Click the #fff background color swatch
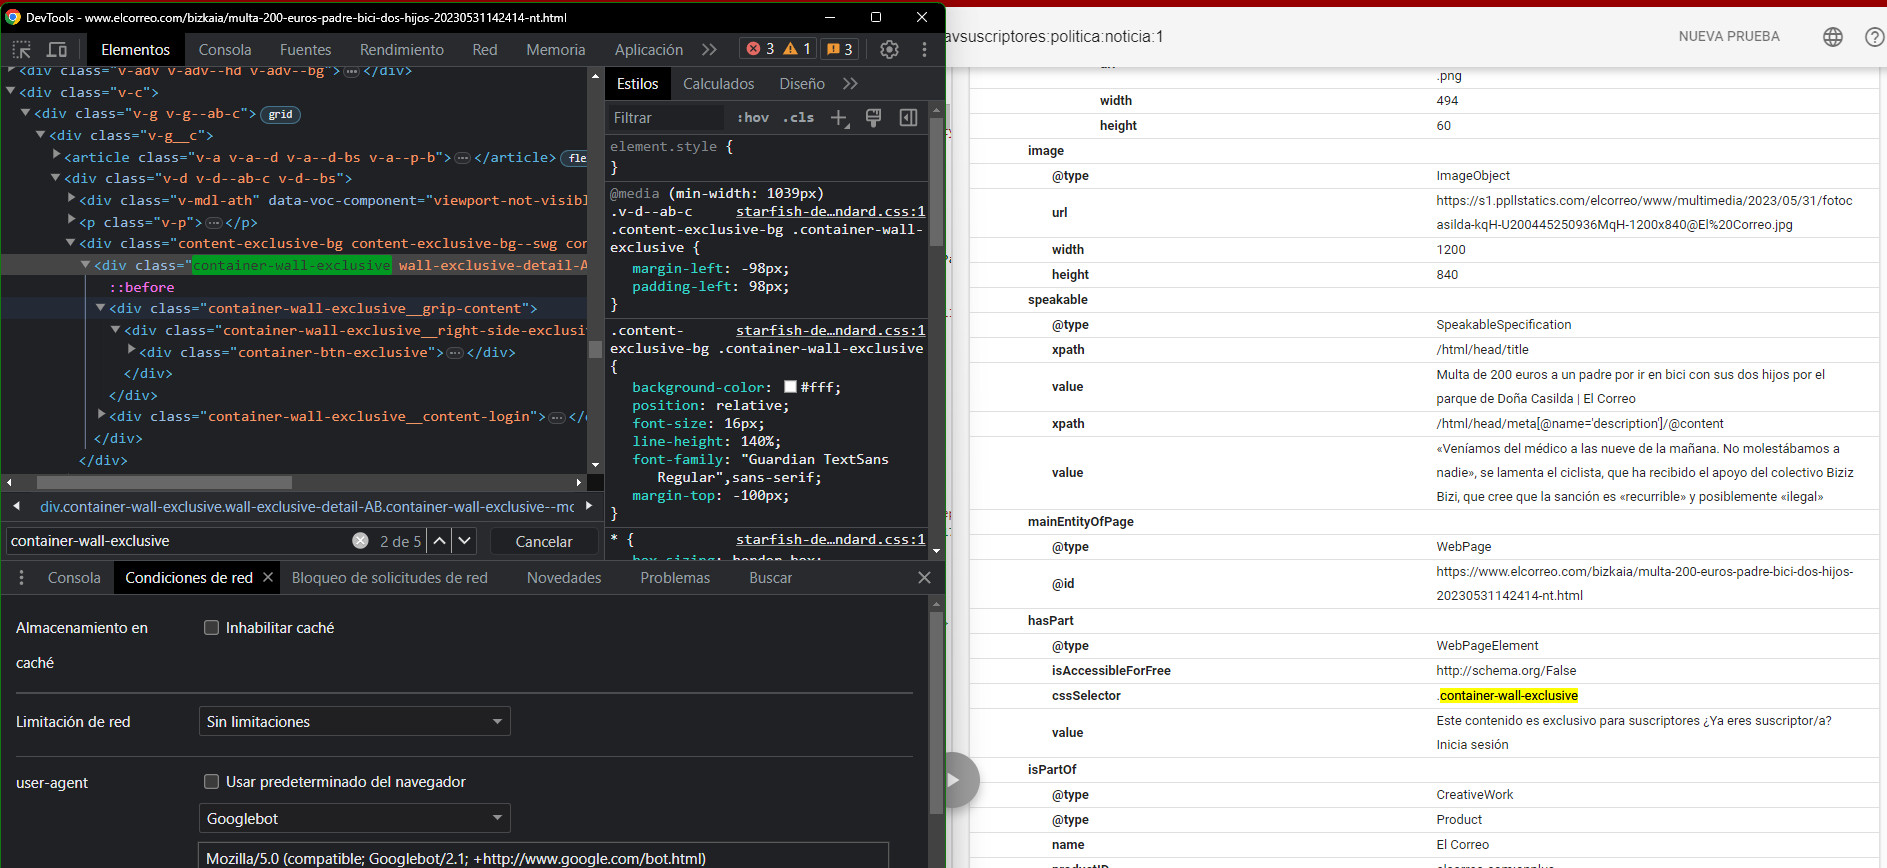The width and height of the screenshot is (1887, 868). (790, 387)
